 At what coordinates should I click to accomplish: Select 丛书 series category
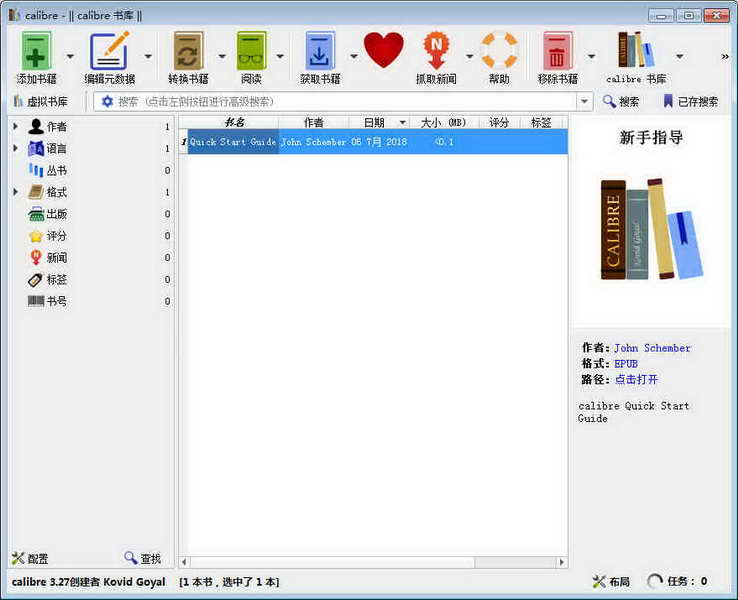click(x=56, y=170)
